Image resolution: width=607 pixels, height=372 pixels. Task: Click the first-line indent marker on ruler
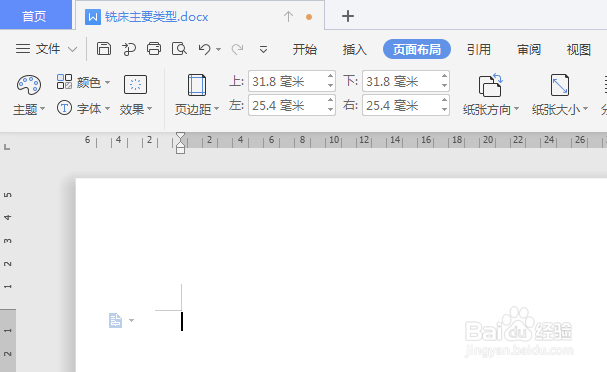click(x=180, y=135)
